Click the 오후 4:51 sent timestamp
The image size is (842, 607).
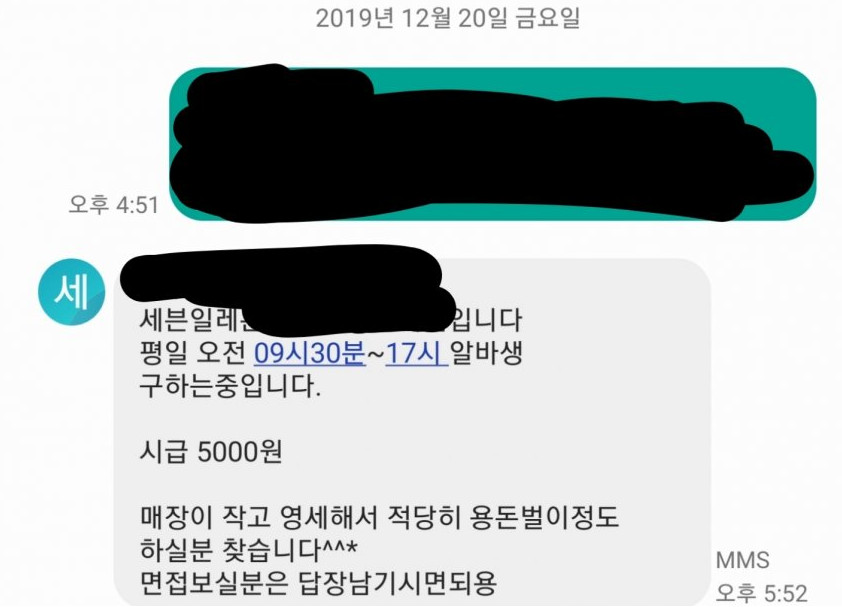[114, 205]
